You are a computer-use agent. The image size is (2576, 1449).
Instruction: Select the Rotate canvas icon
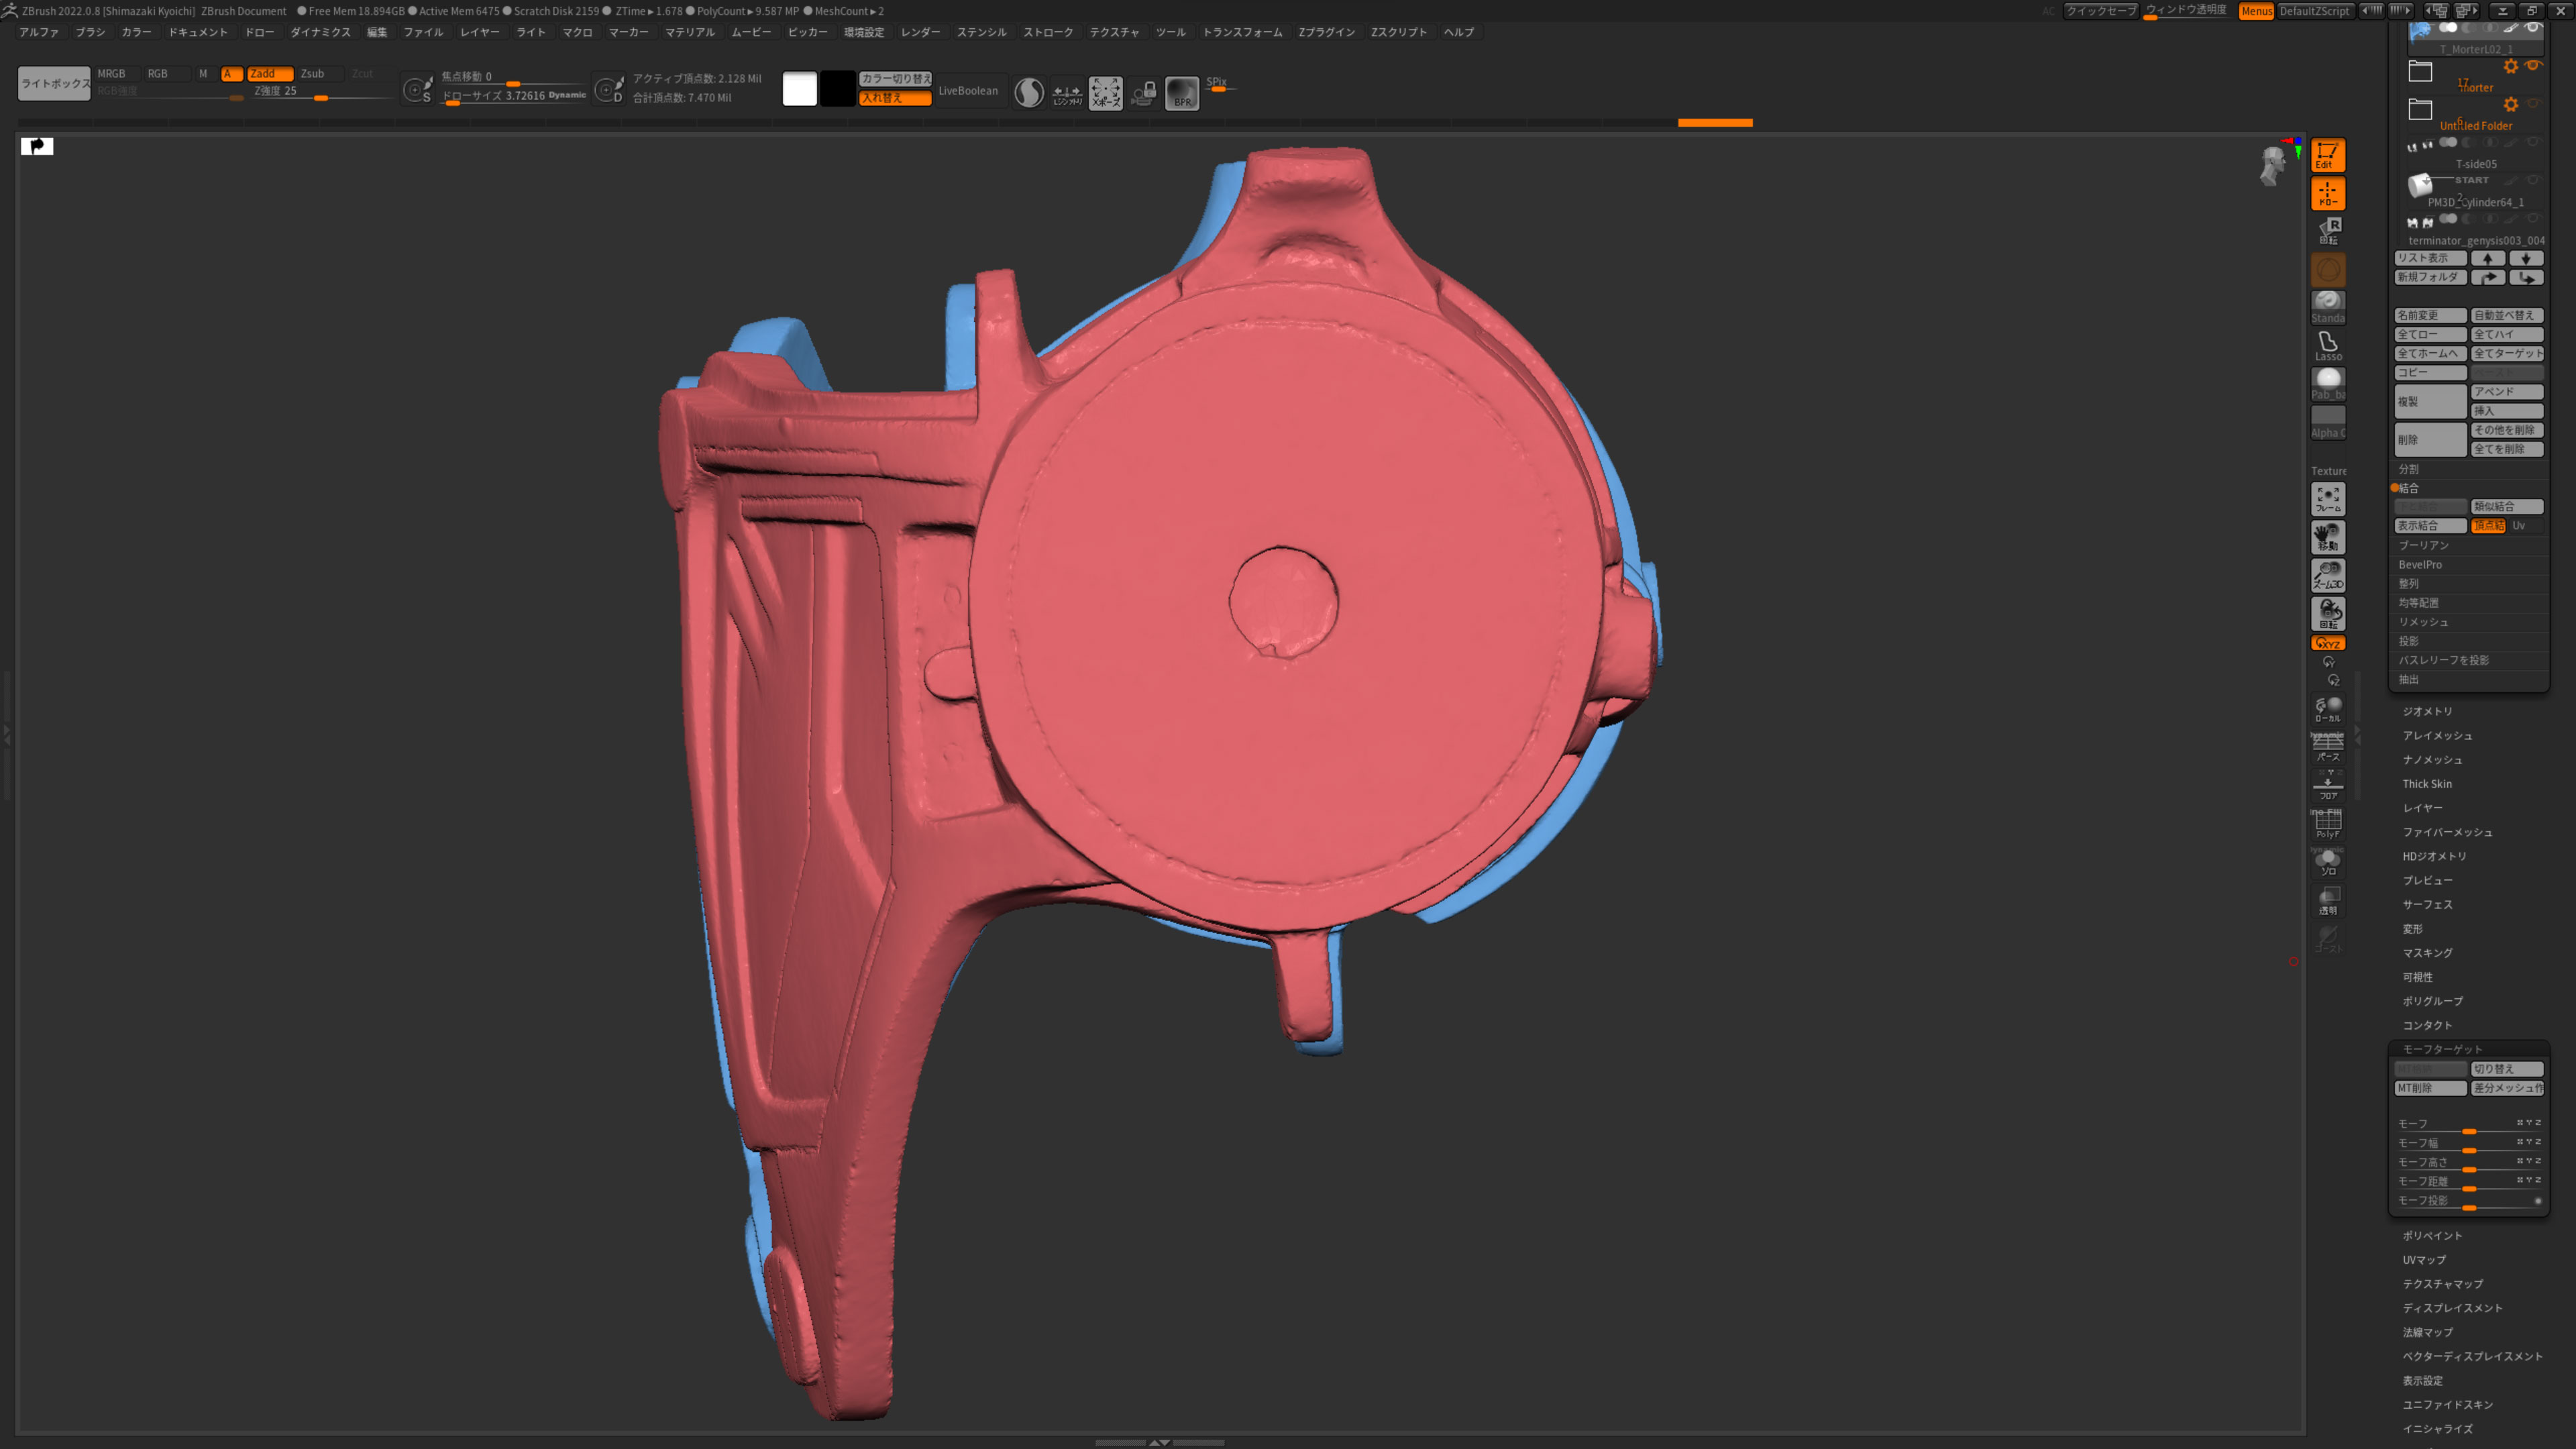tap(2327, 613)
